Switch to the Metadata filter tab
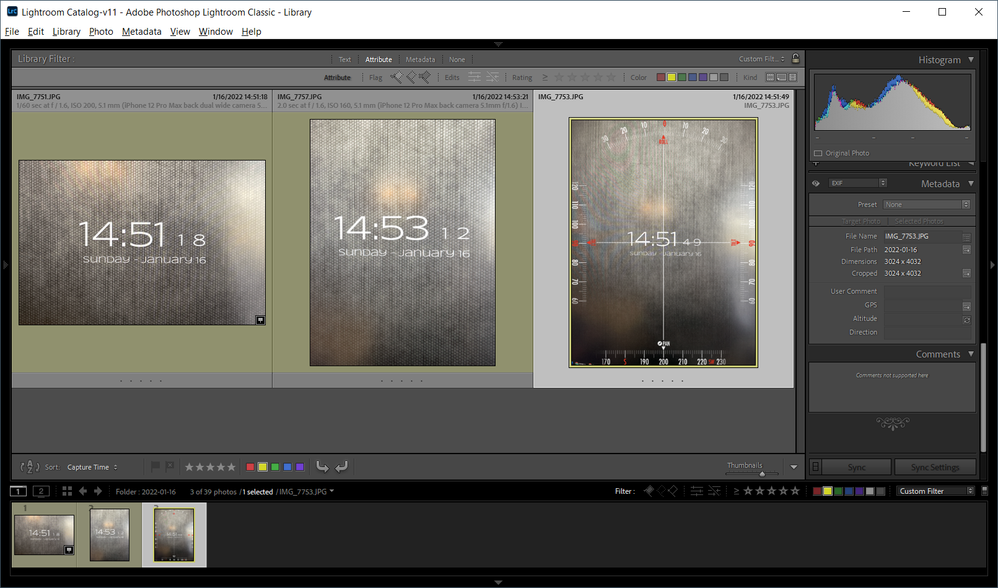 point(420,59)
